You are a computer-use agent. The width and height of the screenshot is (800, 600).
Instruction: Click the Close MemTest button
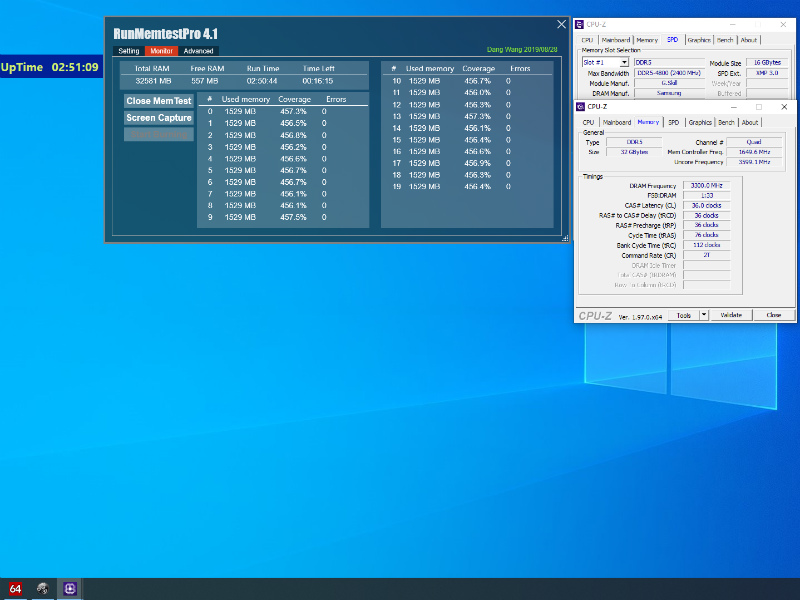(159, 101)
